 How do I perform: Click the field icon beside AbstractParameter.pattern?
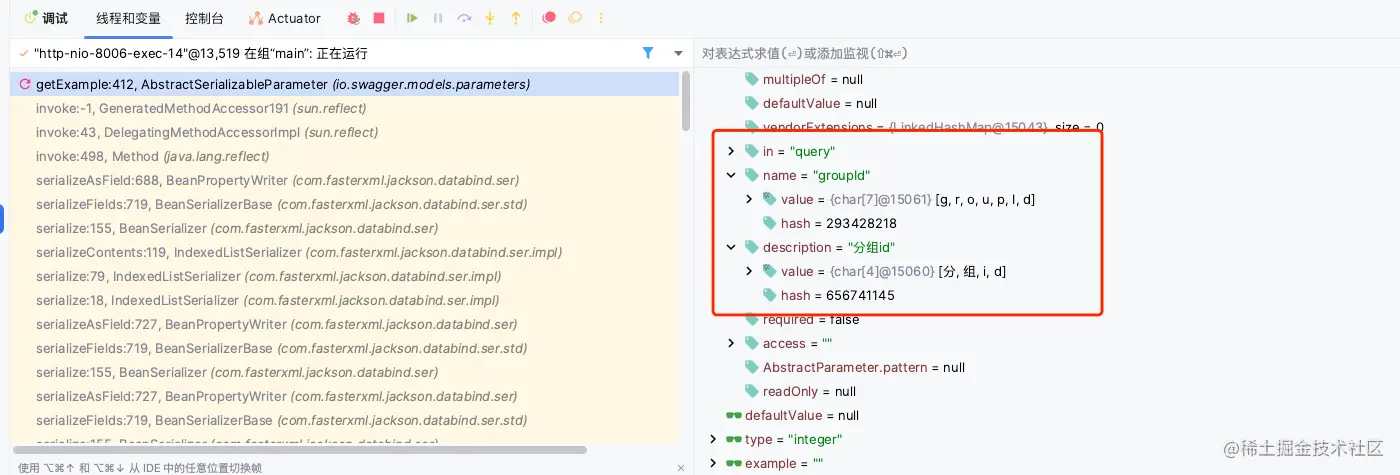point(752,367)
